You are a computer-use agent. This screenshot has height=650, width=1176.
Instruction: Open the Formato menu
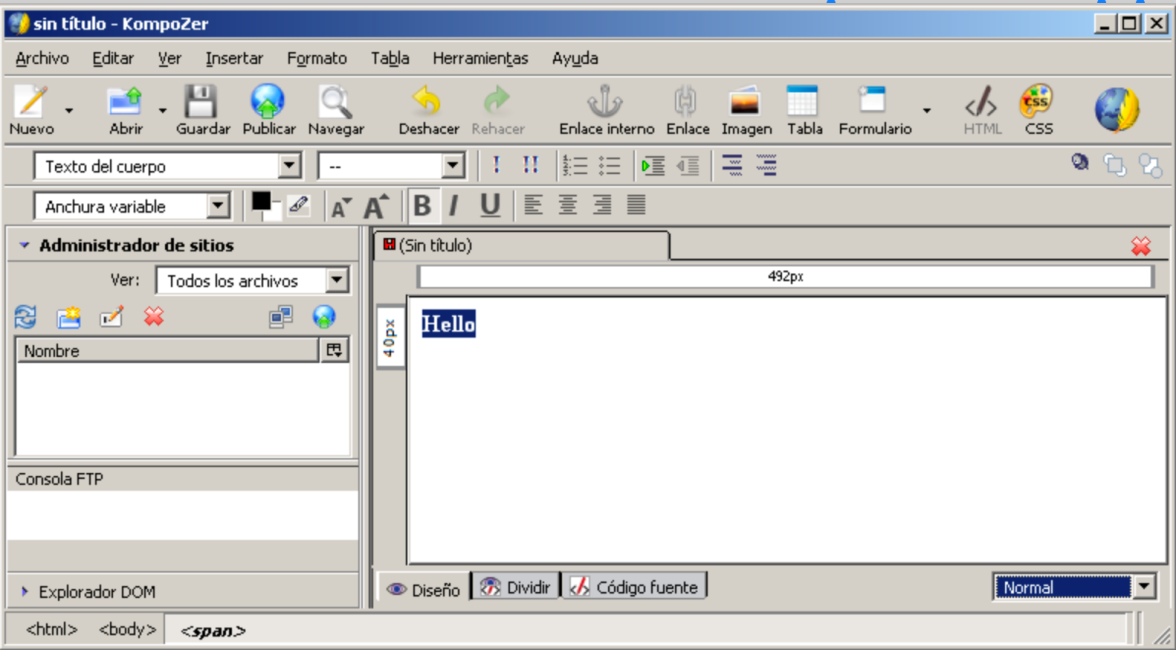[316, 58]
